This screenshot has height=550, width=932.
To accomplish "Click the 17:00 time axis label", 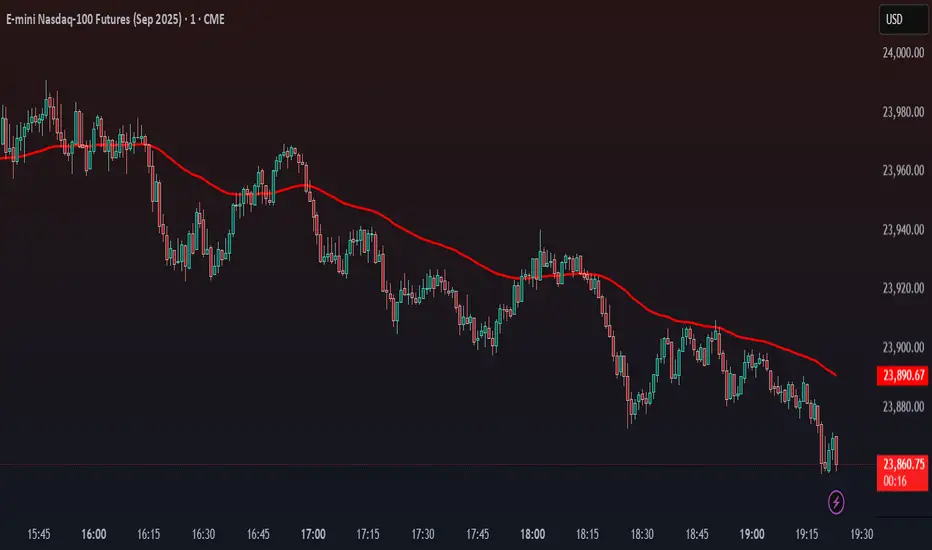I will [313, 534].
